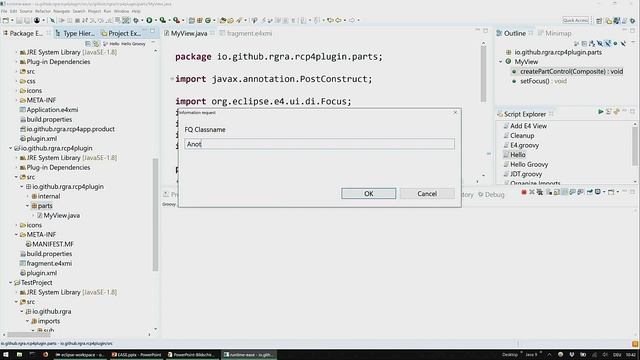Collapse the parts package in tree
This screenshot has width=640, height=360.
pyautogui.click(x=28, y=206)
